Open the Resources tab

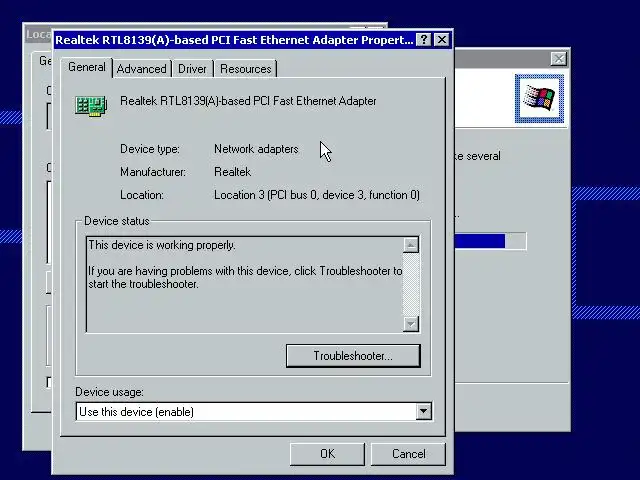pos(246,69)
